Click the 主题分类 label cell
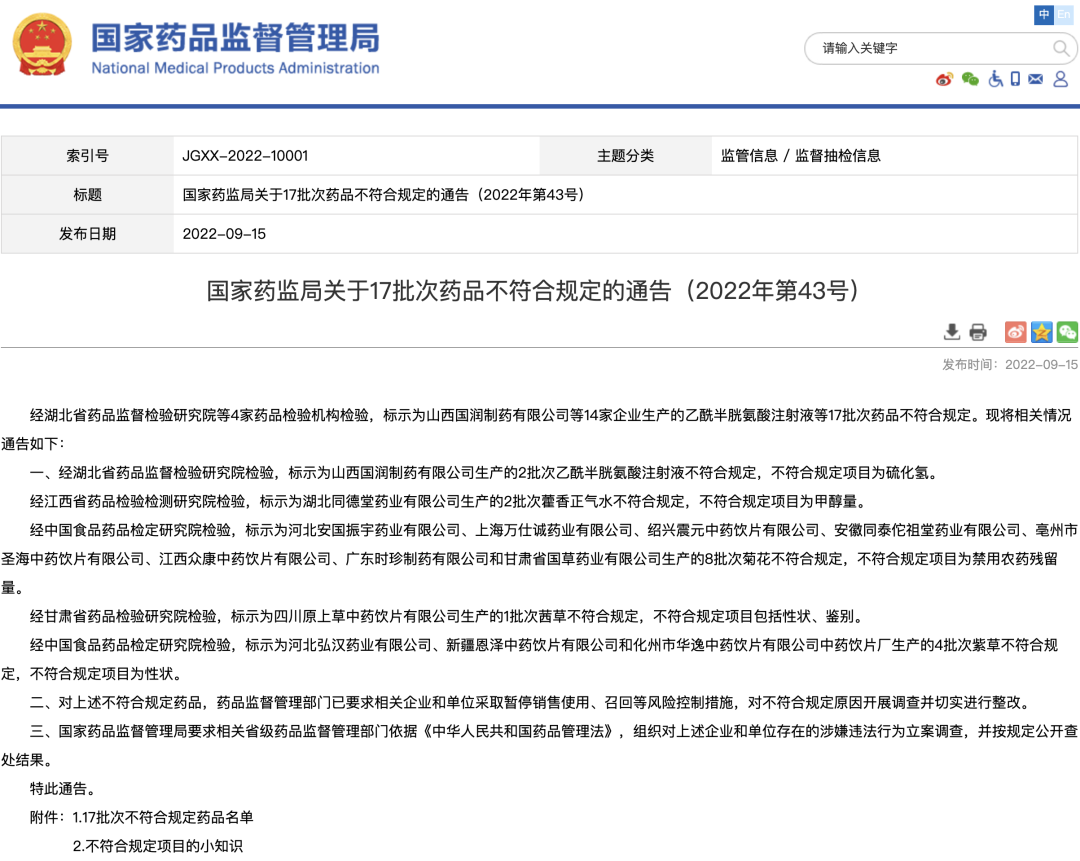The width and height of the screenshot is (1080, 861). [625, 156]
